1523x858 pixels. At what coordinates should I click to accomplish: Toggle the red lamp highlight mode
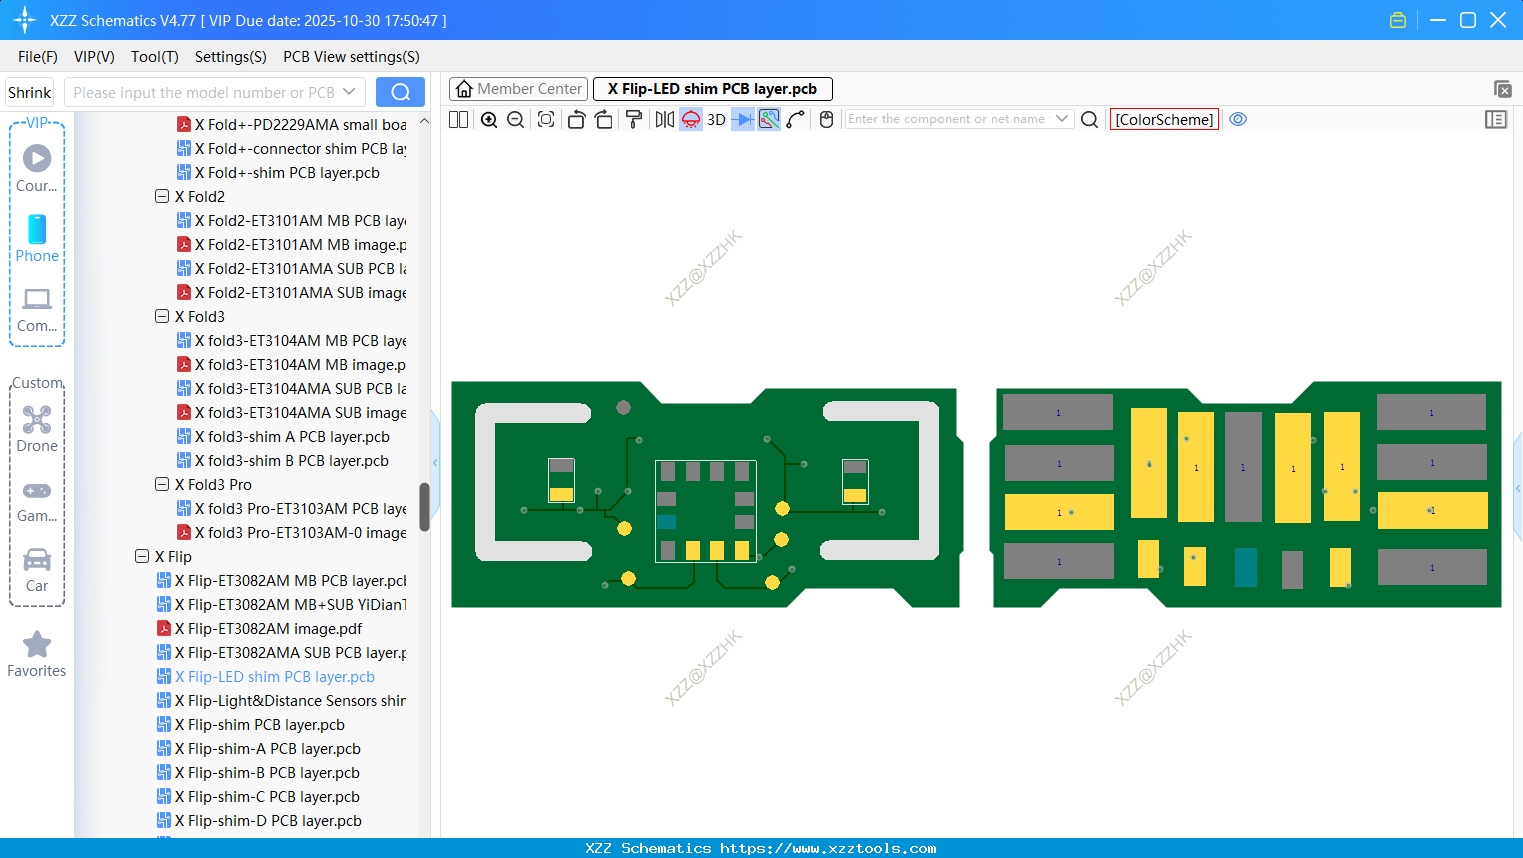(x=690, y=119)
